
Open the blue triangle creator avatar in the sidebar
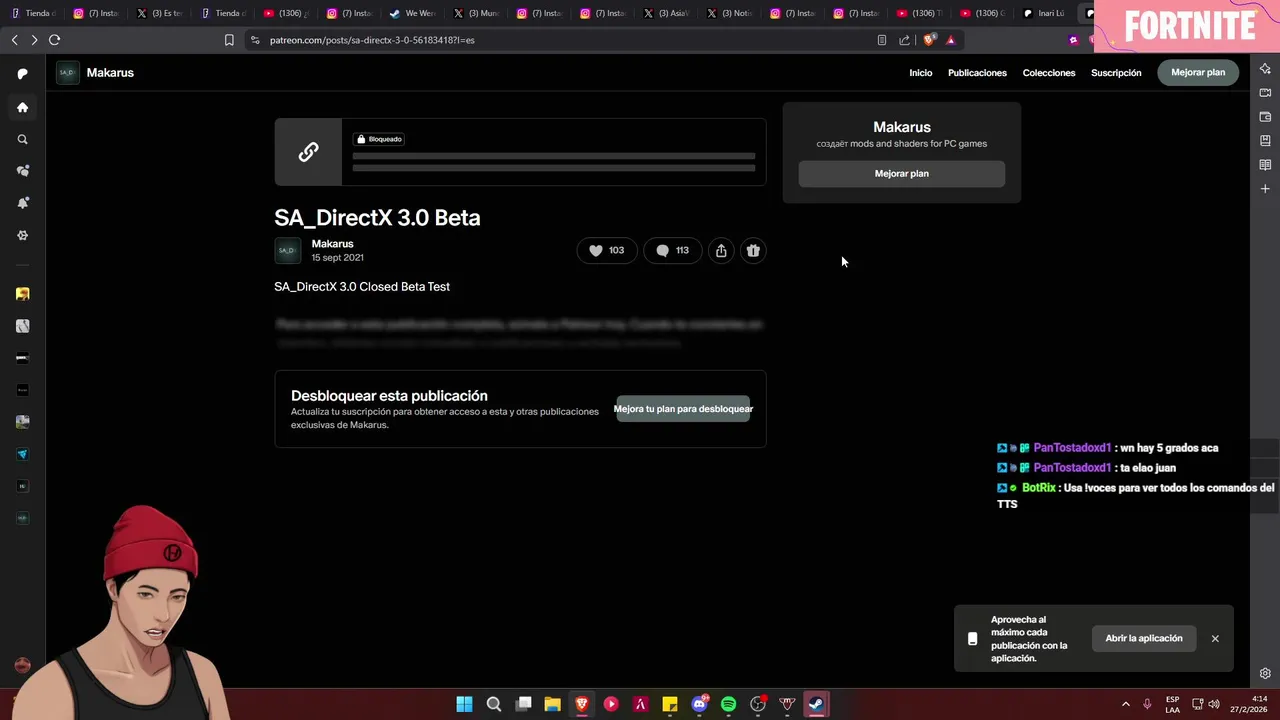22,454
